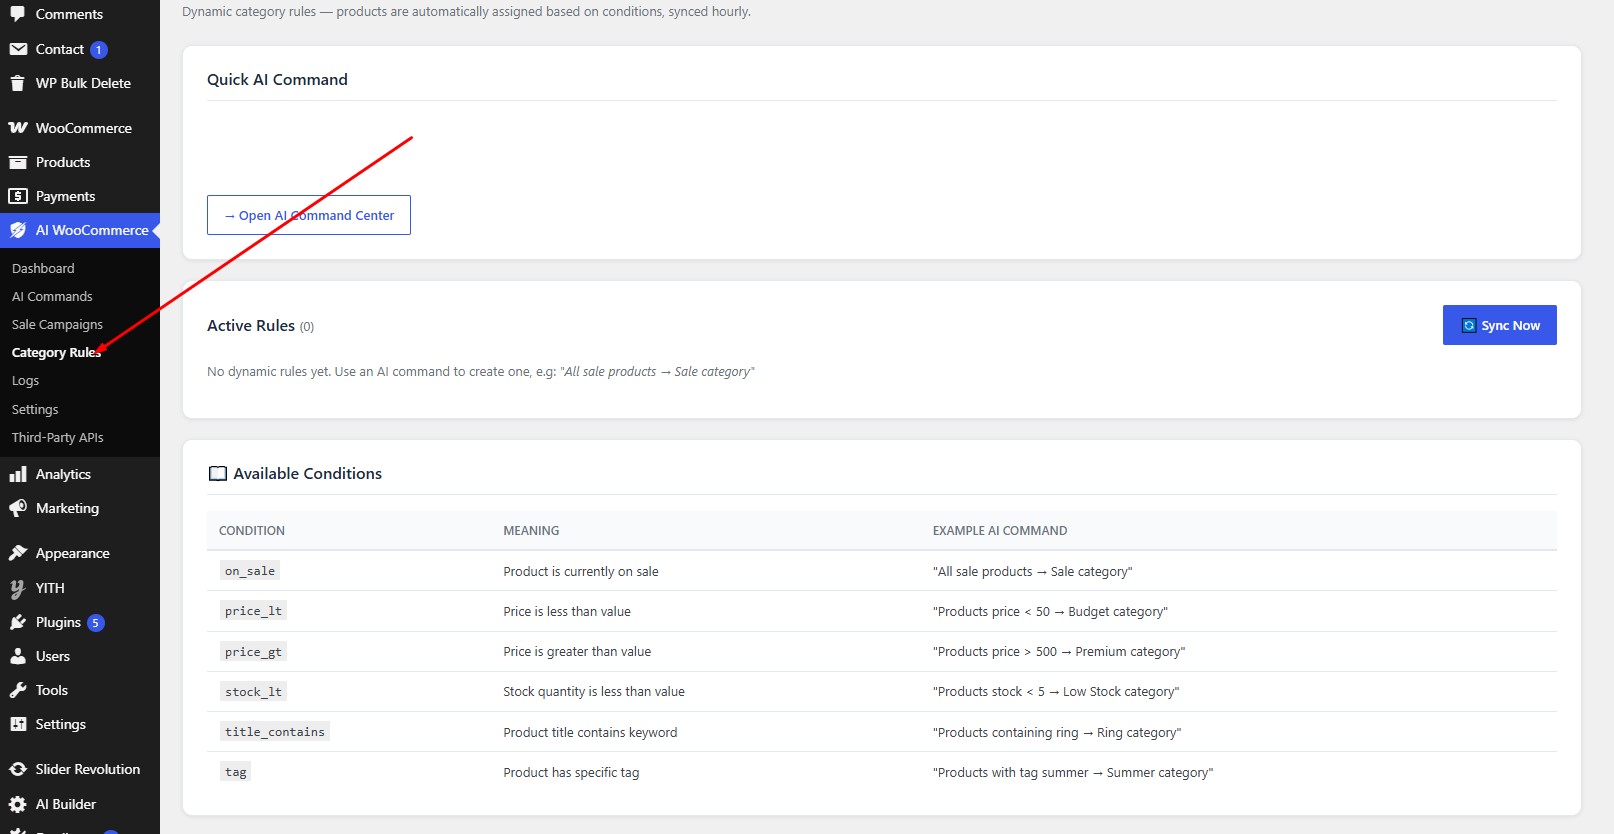Click the Contact notification badge showing 1

pyautogui.click(x=99, y=50)
